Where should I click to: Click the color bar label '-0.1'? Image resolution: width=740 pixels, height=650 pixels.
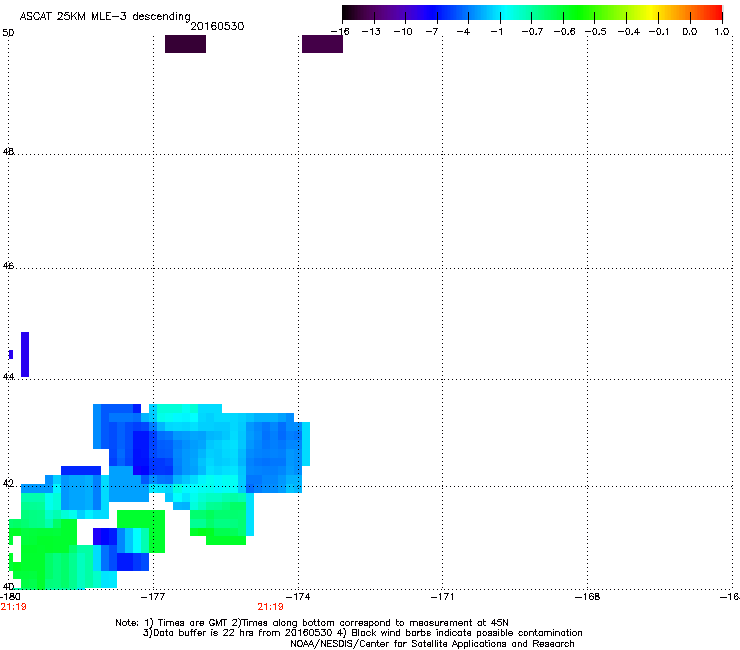(659, 32)
